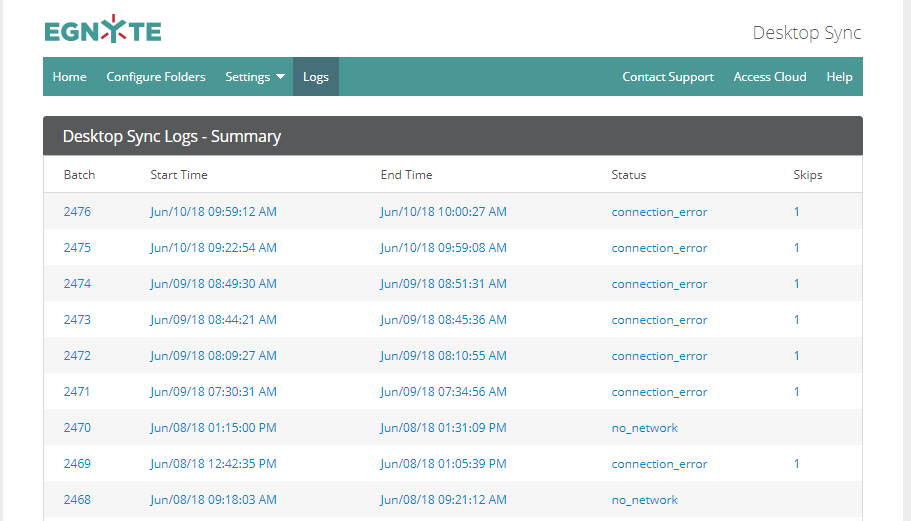Click skips count for batch 2471
This screenshot has height=521, width=911.
[x=797, y=391]
